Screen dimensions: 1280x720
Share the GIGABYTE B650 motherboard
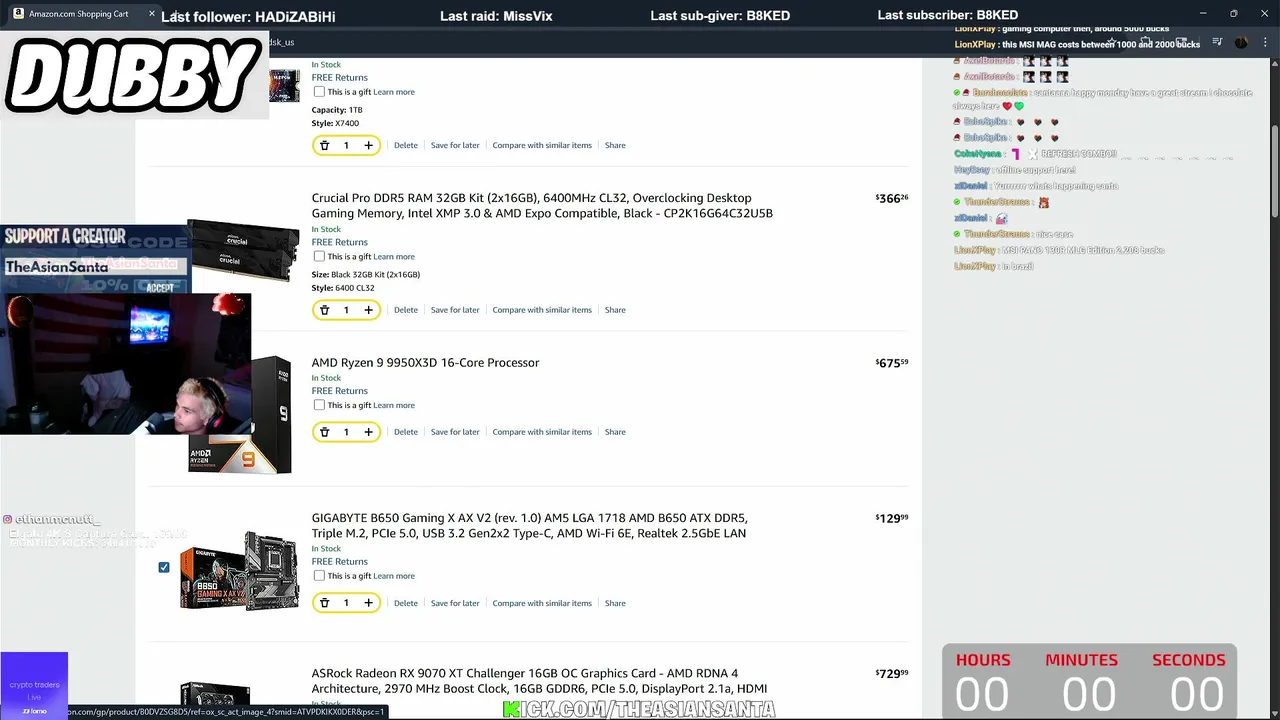615,603
